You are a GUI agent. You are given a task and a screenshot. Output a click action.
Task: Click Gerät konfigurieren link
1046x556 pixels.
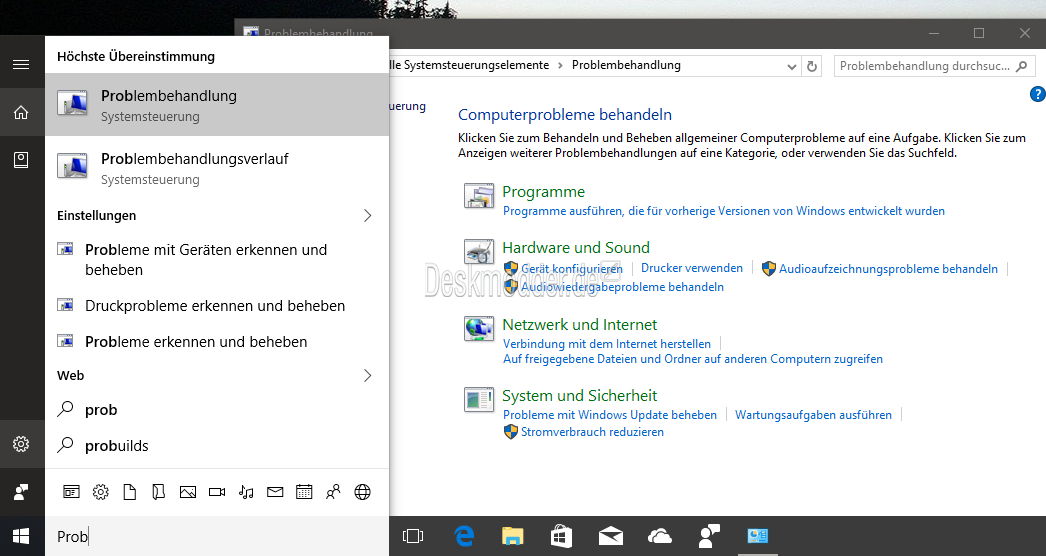click(572, 268)
